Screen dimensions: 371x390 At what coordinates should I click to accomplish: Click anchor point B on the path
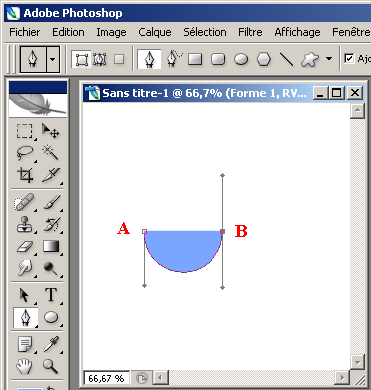(x=222, y=231)
